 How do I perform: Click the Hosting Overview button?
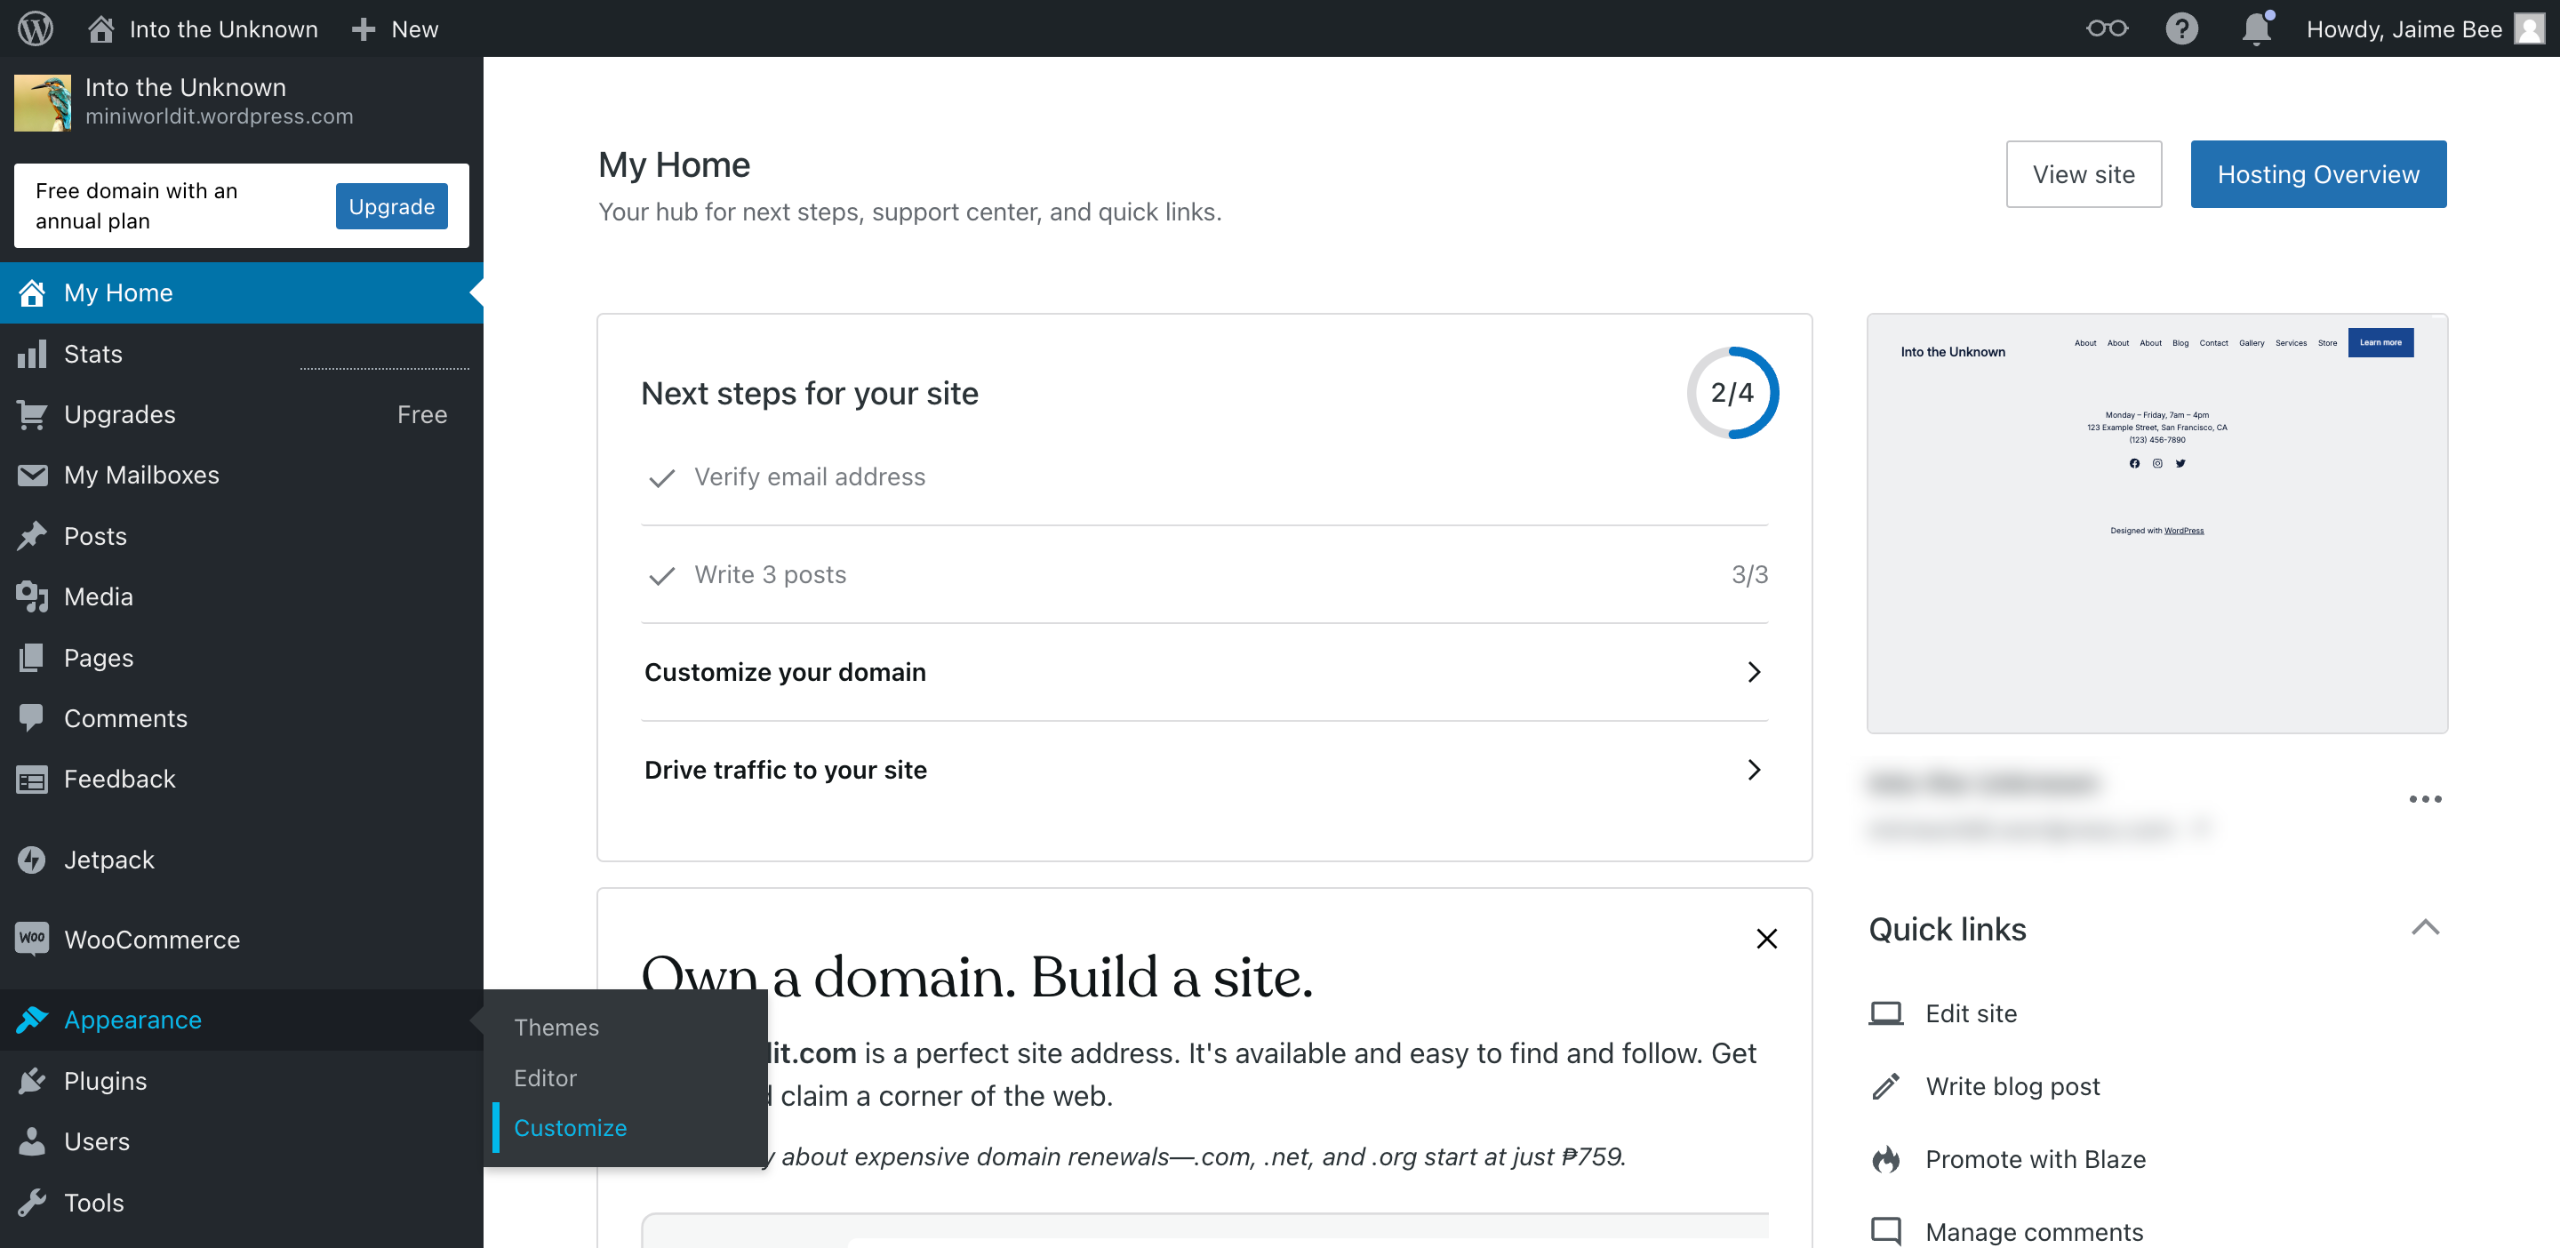[x=2318, y=174]
